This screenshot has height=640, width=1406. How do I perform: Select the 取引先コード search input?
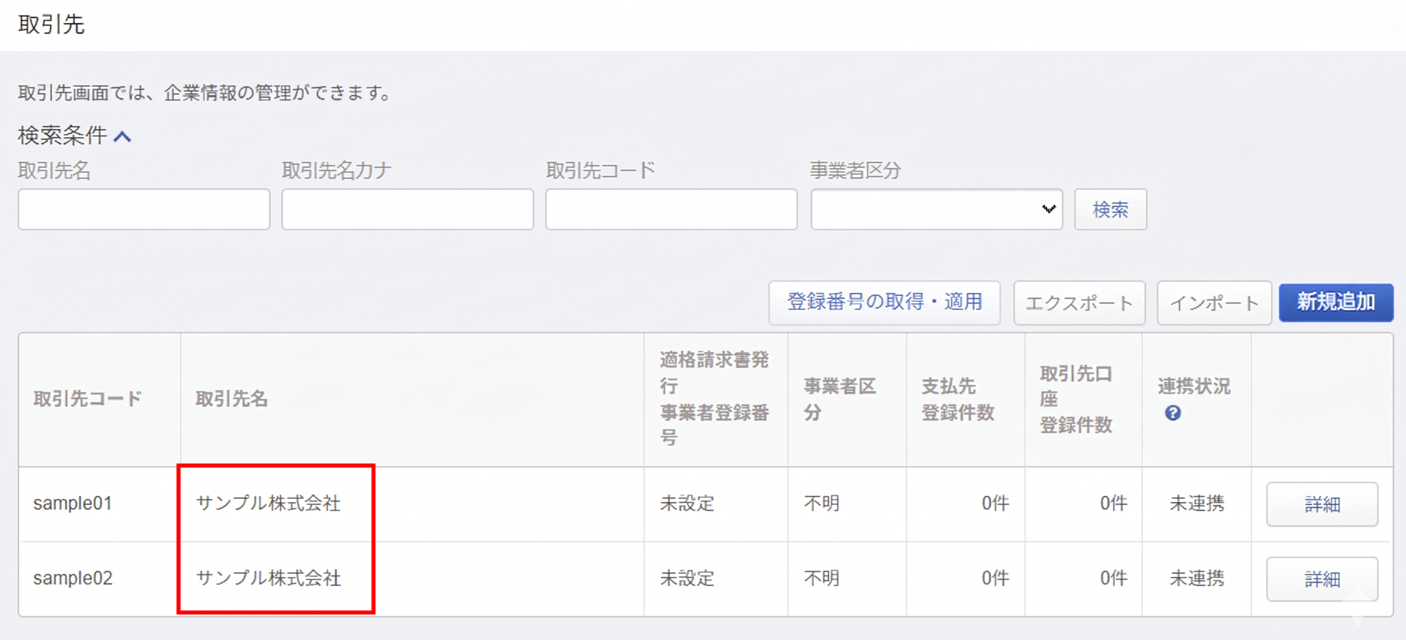coord(671,209)
